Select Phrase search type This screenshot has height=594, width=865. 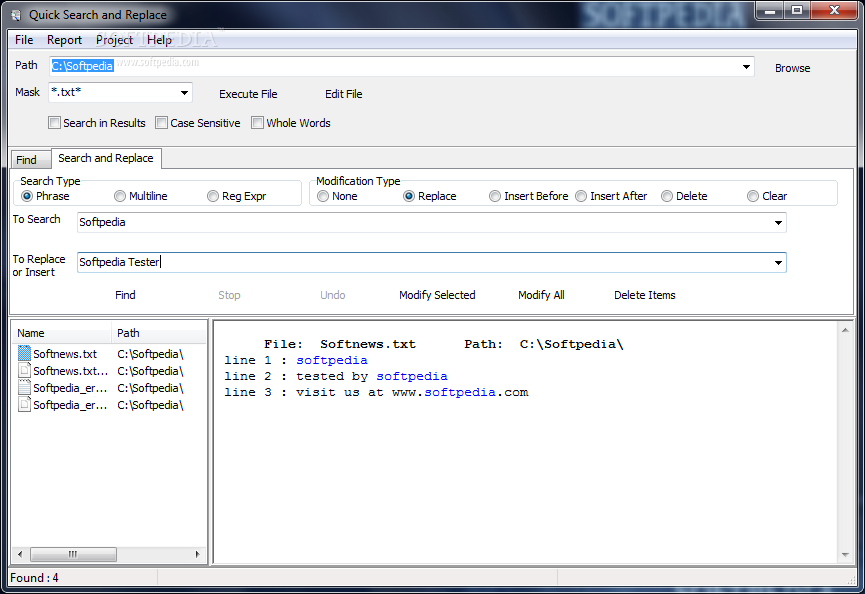tap(27, 196)
